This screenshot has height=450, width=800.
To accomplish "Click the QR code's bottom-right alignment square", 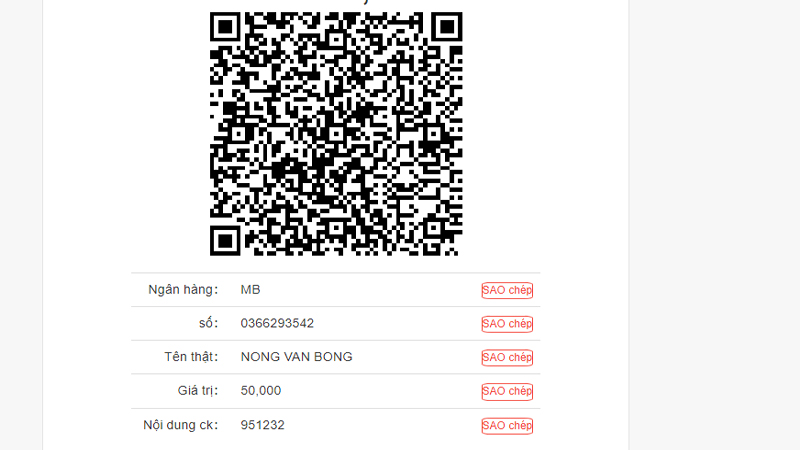I will tap(433, 227).
